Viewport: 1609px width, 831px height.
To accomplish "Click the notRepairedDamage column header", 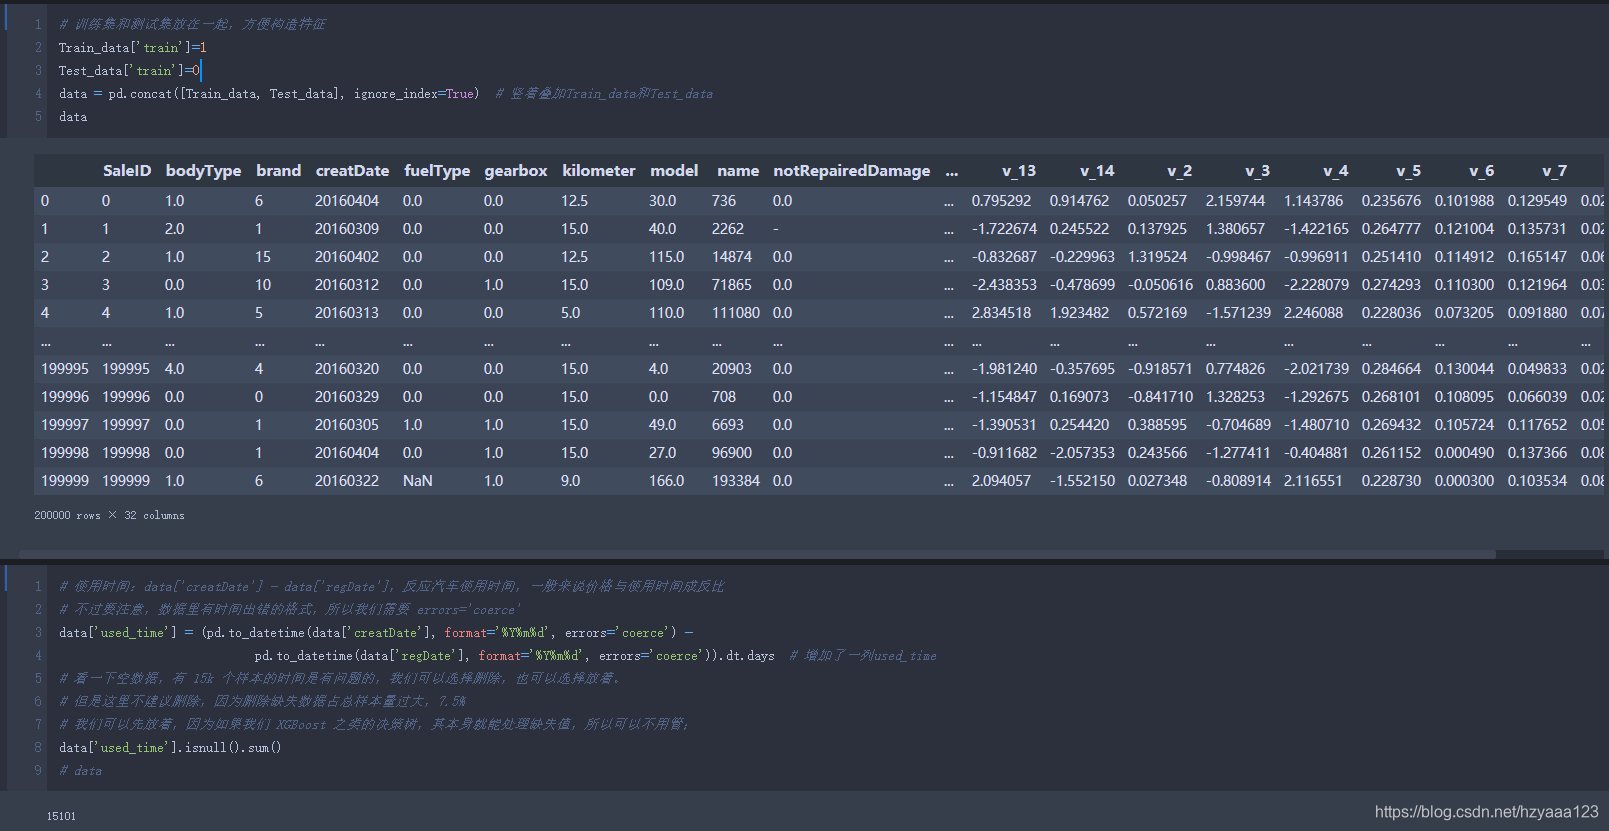I will pyautogui.click(x=851, y=171).
